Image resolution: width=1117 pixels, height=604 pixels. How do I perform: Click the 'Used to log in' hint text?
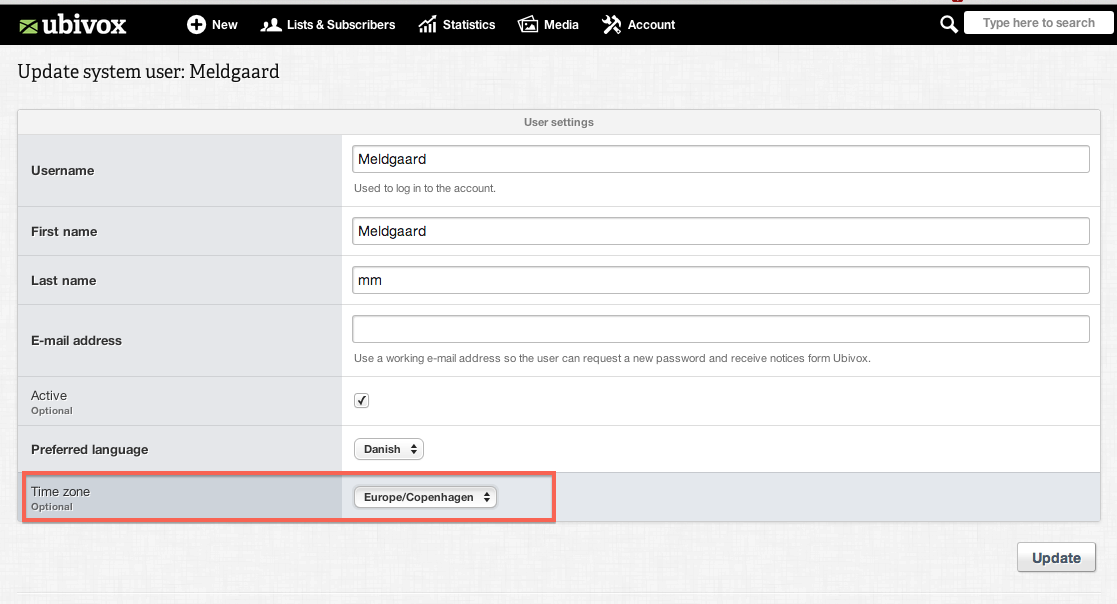[425, 188]
